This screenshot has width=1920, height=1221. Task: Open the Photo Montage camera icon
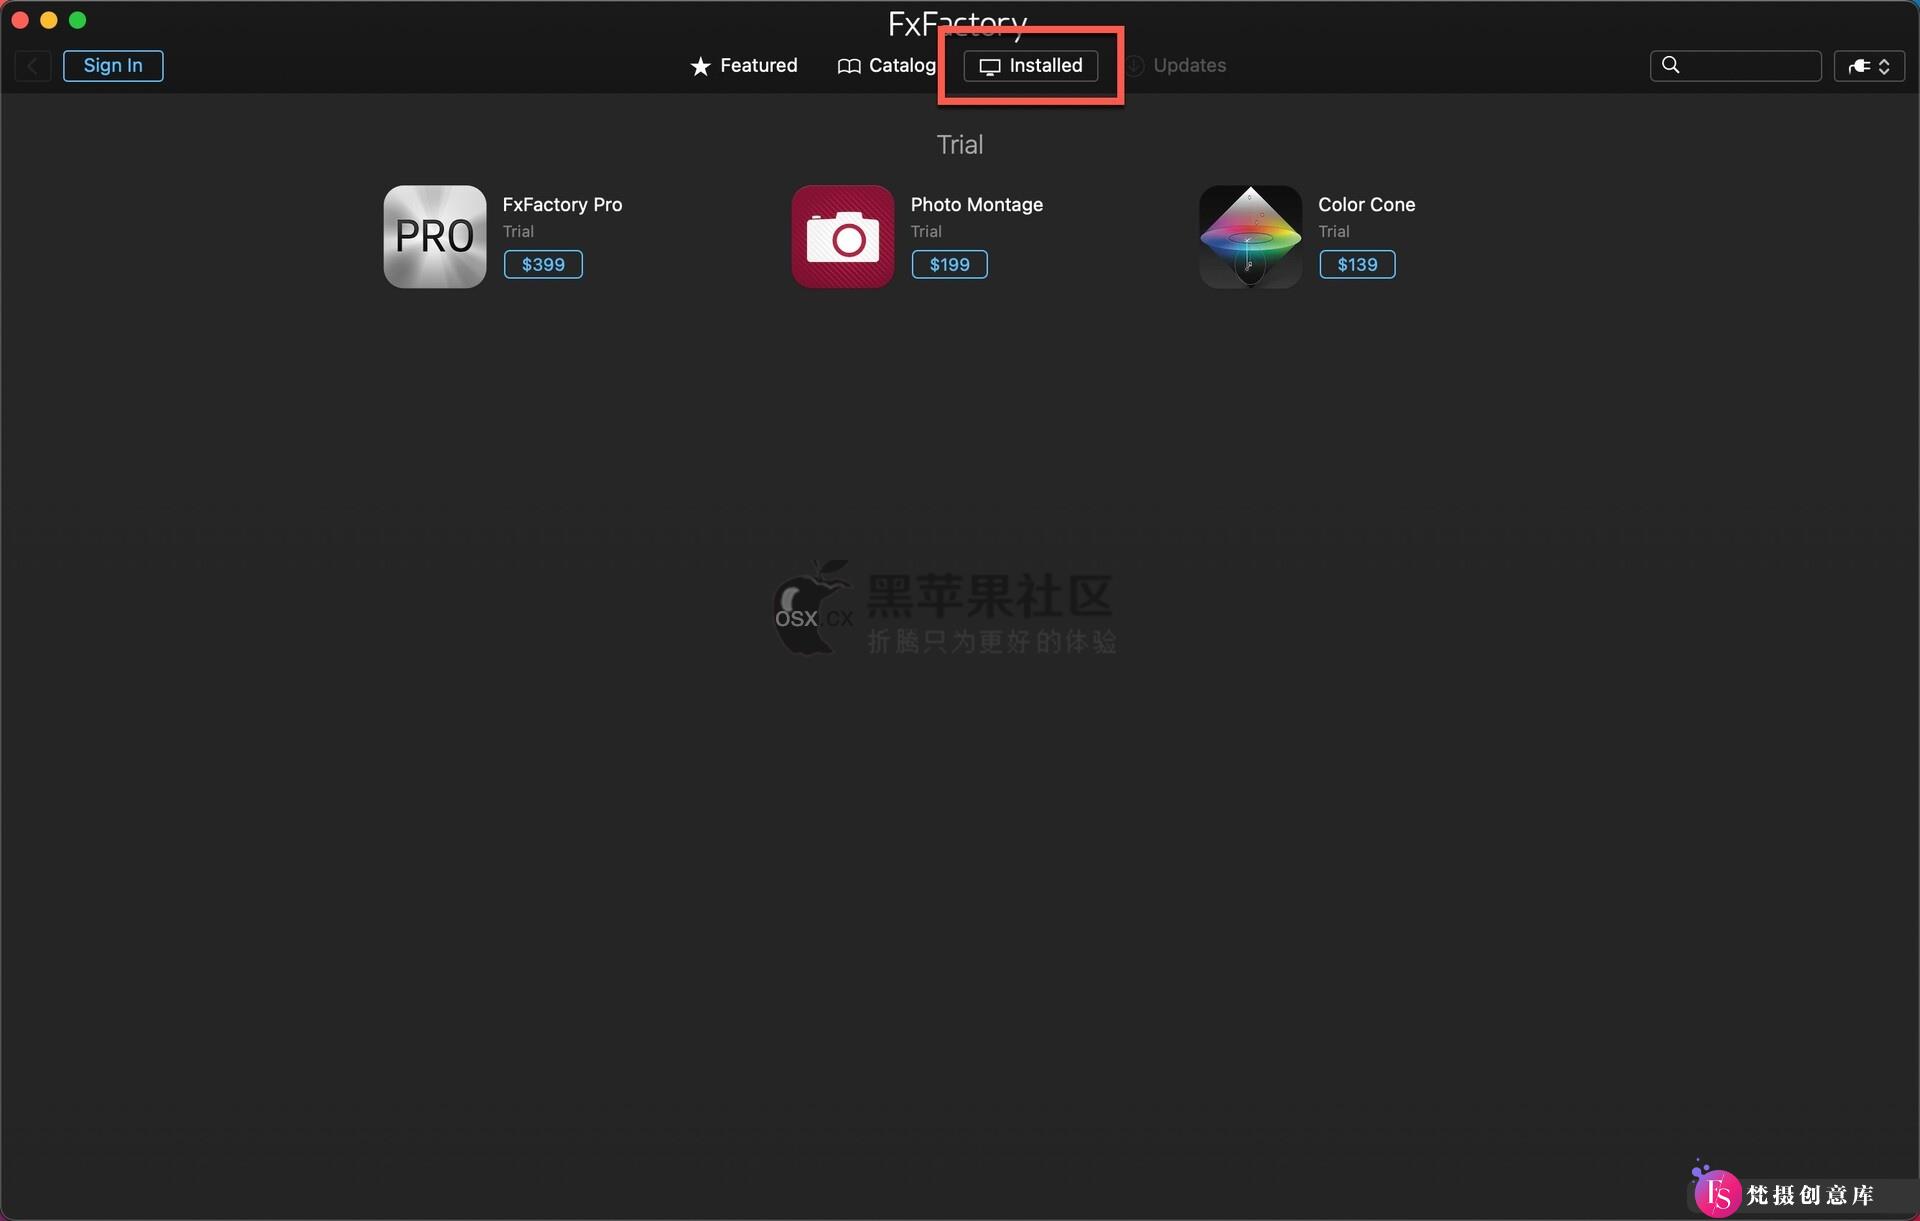click(843, 237)
